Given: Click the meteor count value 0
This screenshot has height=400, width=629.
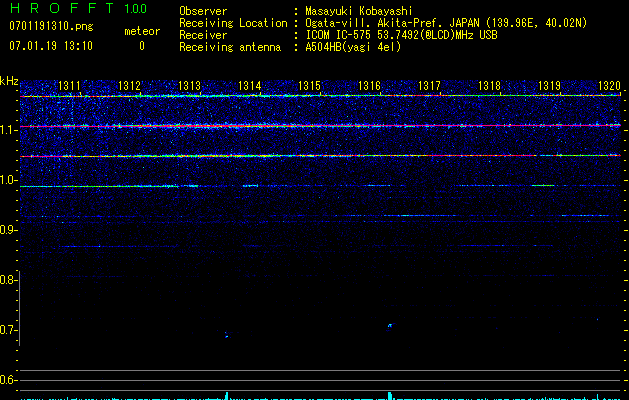Looking at the screenshot, I should (141, 46).
